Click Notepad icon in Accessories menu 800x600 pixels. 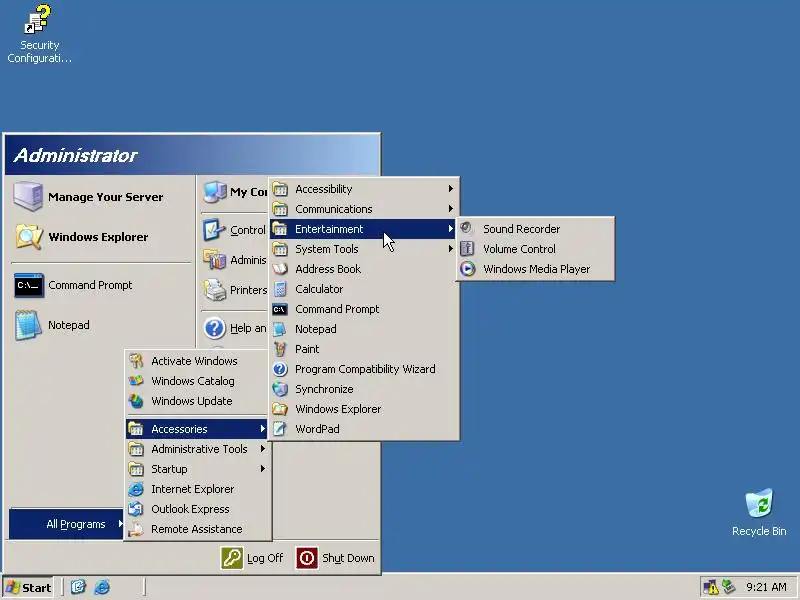280,329
